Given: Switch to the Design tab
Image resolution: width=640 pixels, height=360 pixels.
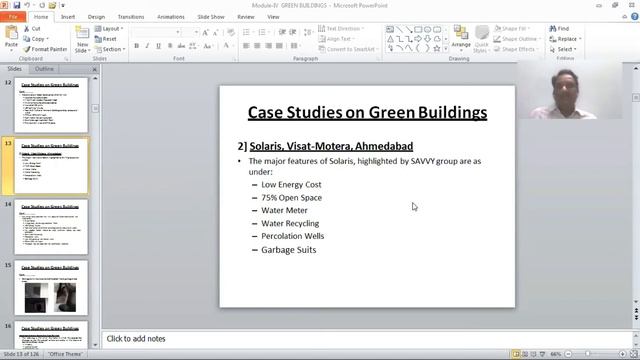Looking at the screenshot, I should (96, 17).
